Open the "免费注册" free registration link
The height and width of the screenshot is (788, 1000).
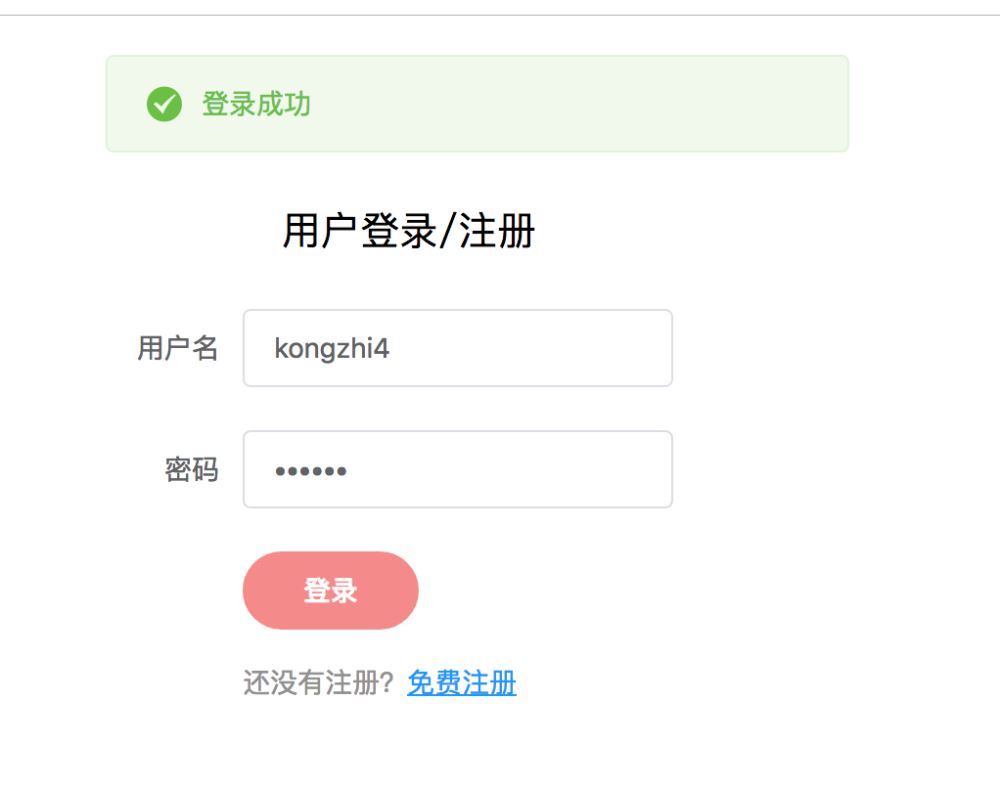[x=462, y=684]
